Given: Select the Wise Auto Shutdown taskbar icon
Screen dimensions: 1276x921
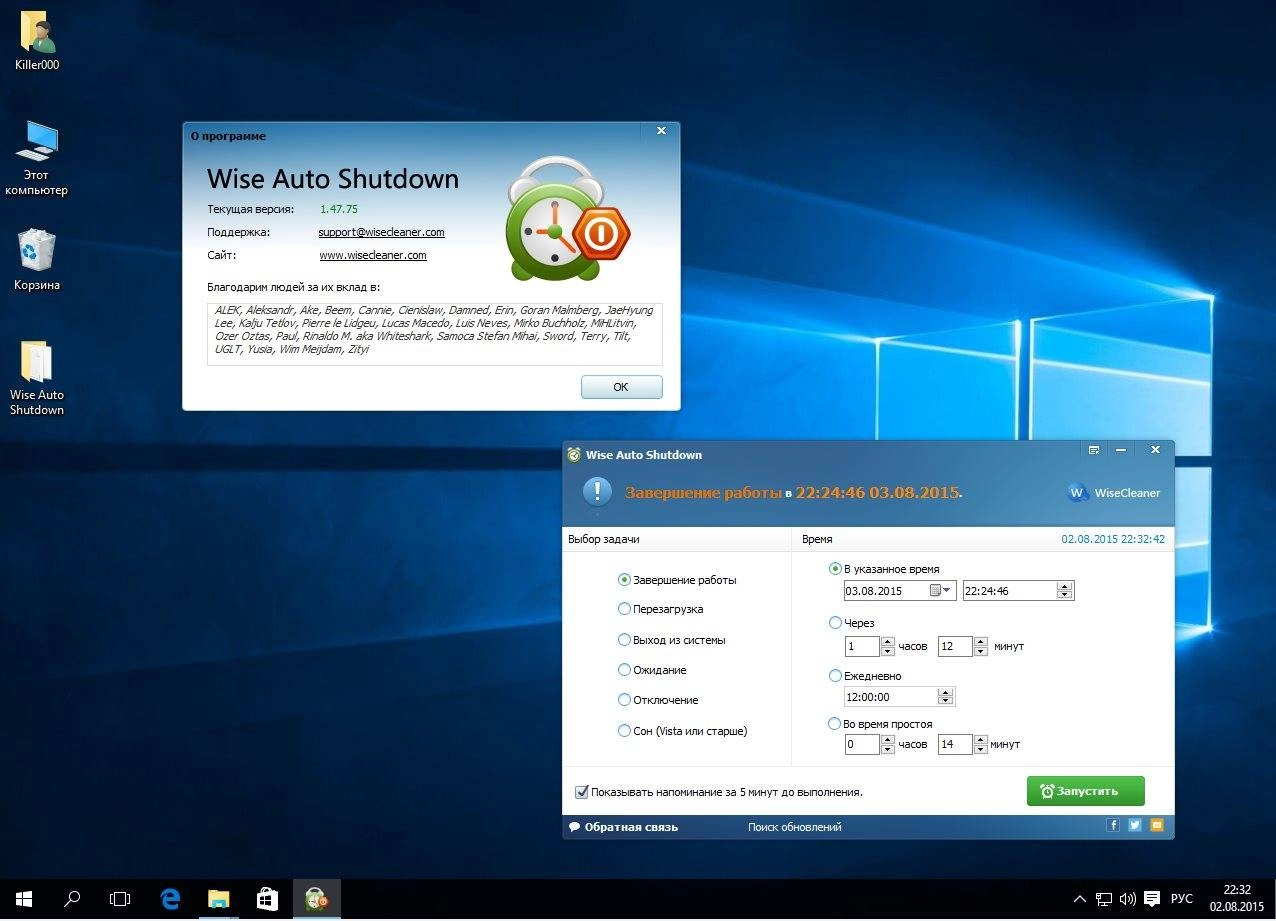Looking at the screenshot, I should coord(316,899).
